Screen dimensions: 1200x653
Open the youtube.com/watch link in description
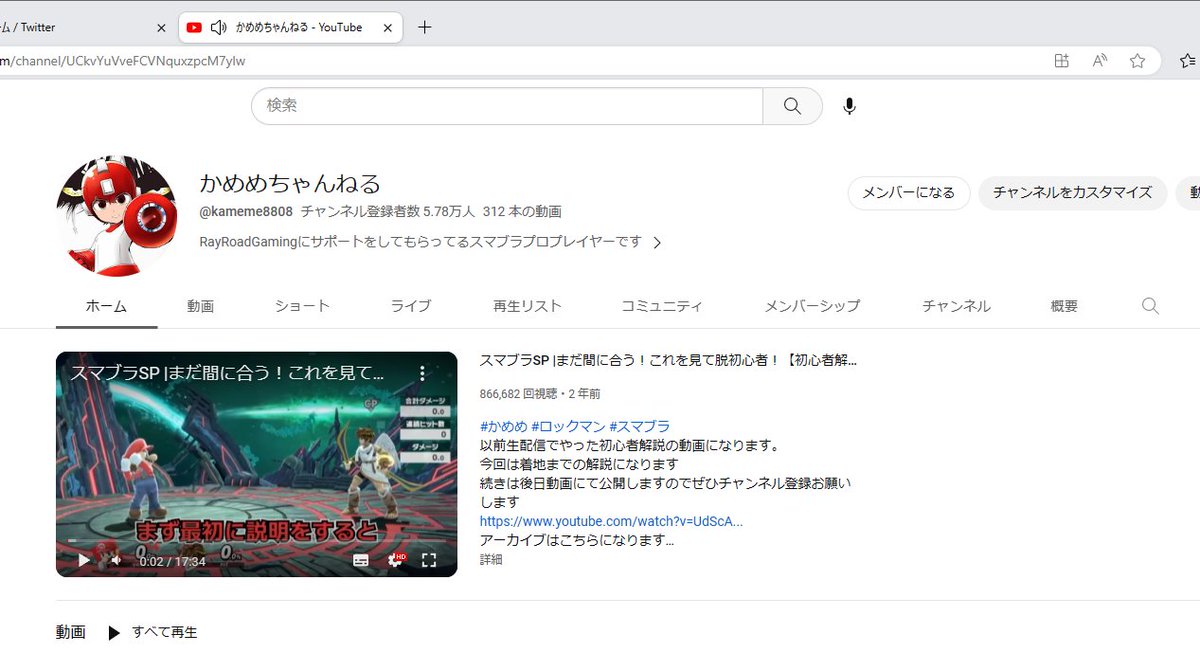pos(611,522)
